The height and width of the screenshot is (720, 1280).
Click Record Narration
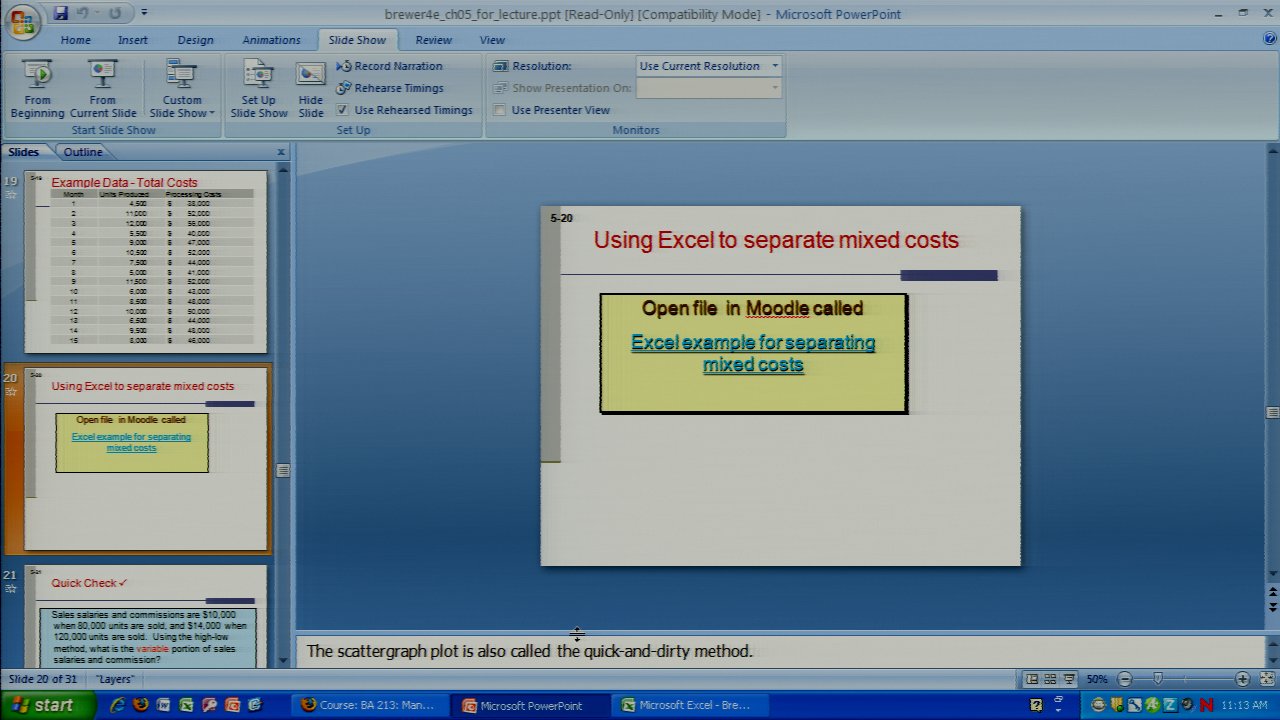click(397, 66)
